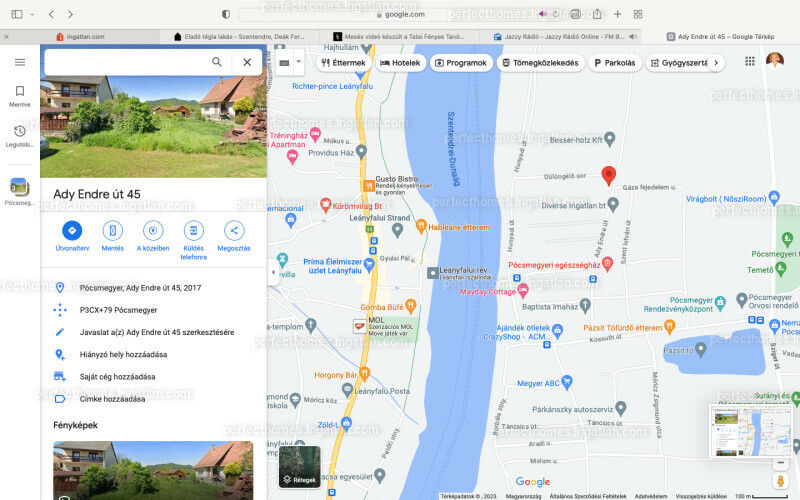
Task: Open the map type dropdown arrow
Action: click(x=298, y=62)
